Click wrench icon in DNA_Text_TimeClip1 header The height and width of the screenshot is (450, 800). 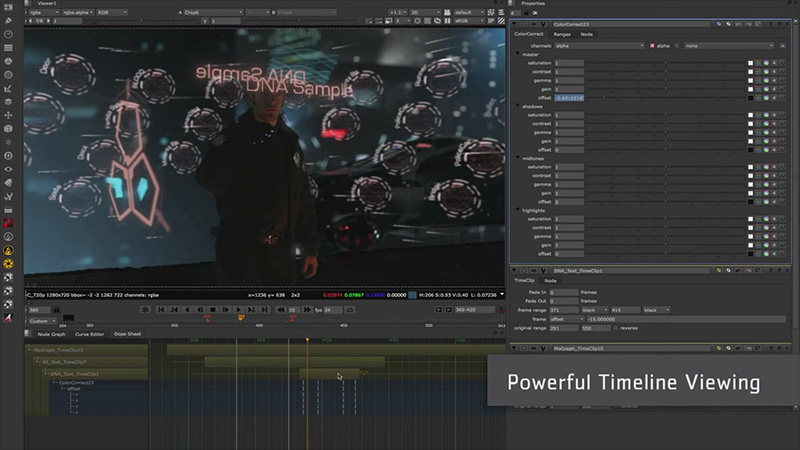[x=543, y=270]
